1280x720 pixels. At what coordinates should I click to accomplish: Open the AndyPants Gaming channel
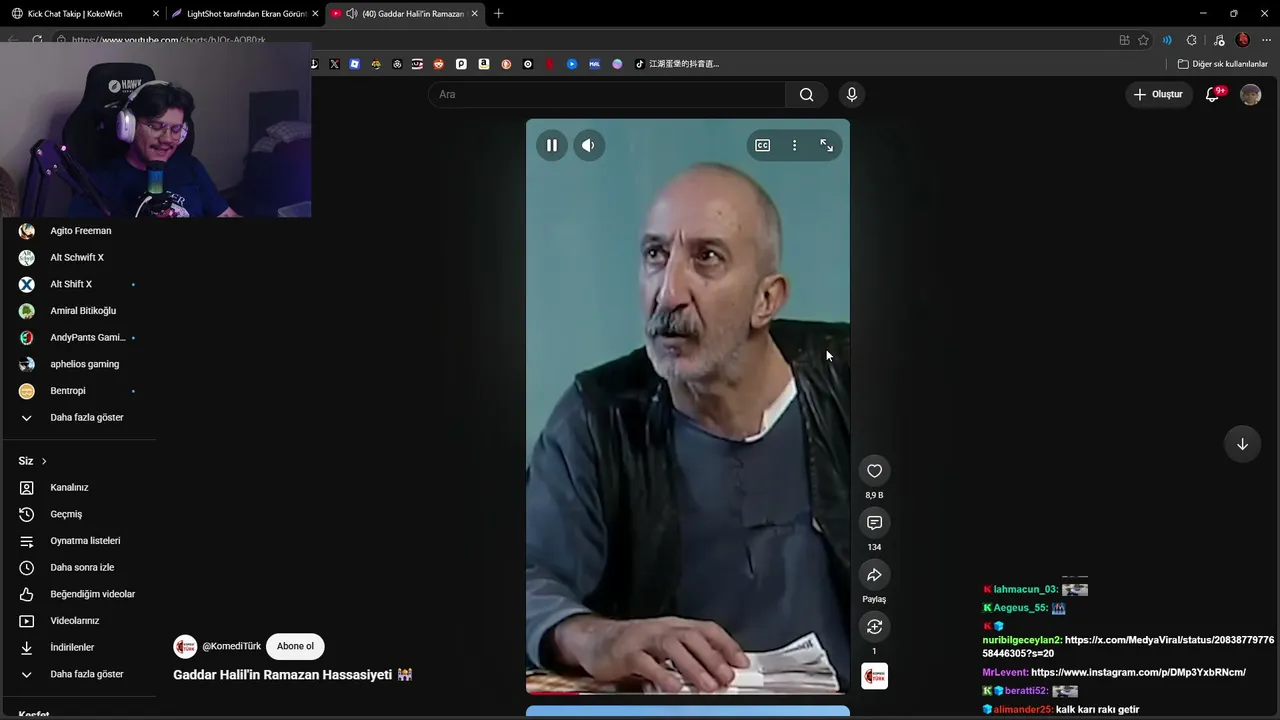coord(79,337)
